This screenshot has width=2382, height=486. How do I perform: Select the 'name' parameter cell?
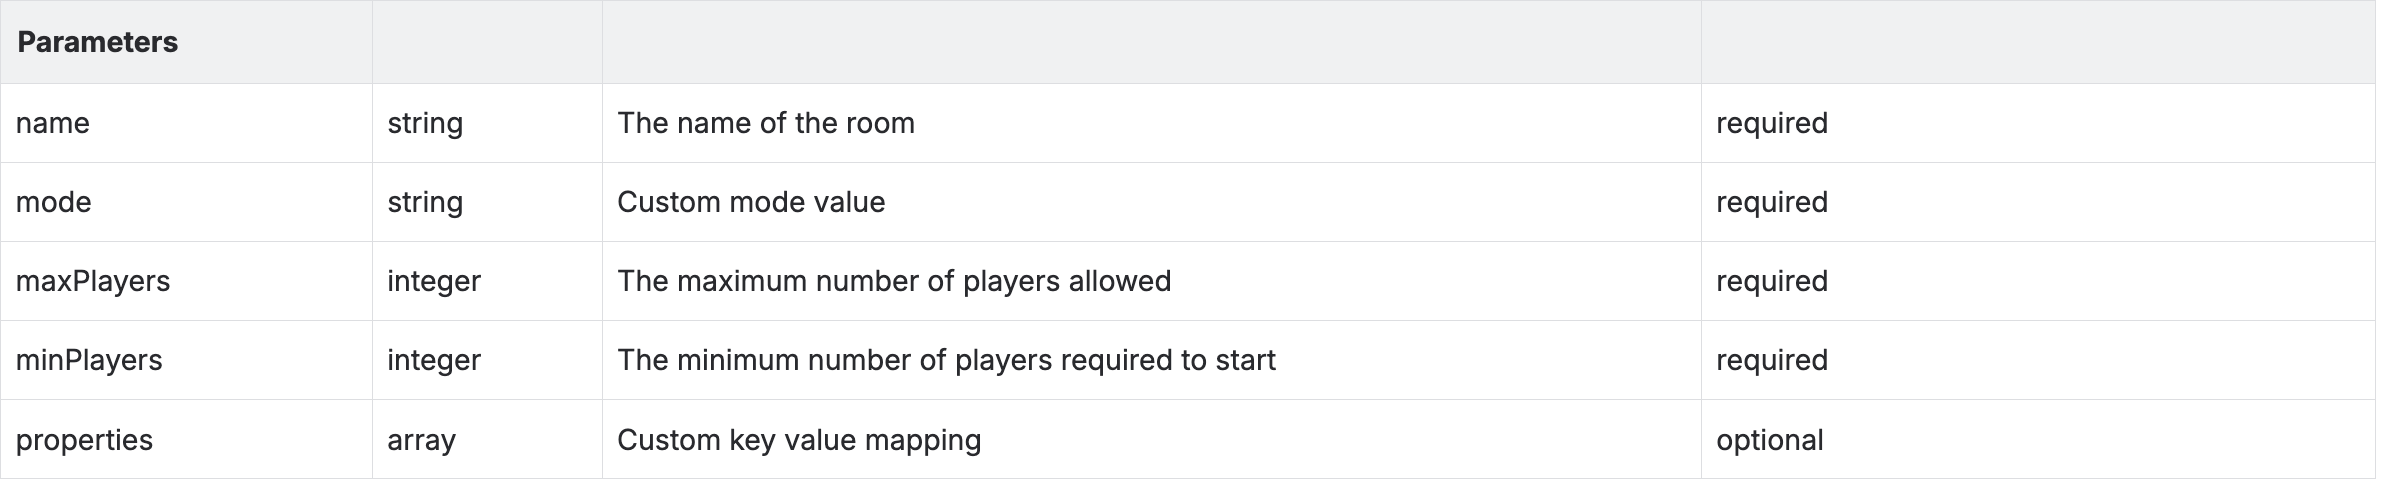click(x=53, y=123)
